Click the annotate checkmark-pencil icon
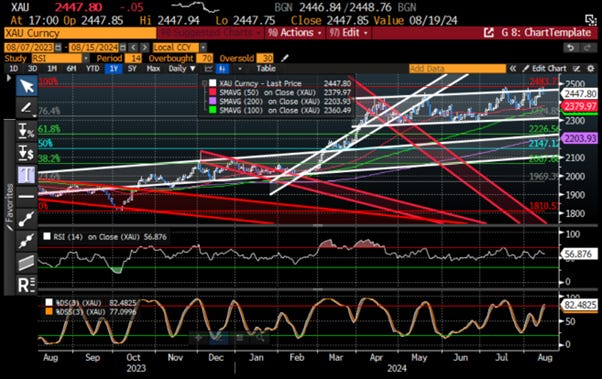The height and width of the screenshot is (379, 602). (577, 69)
